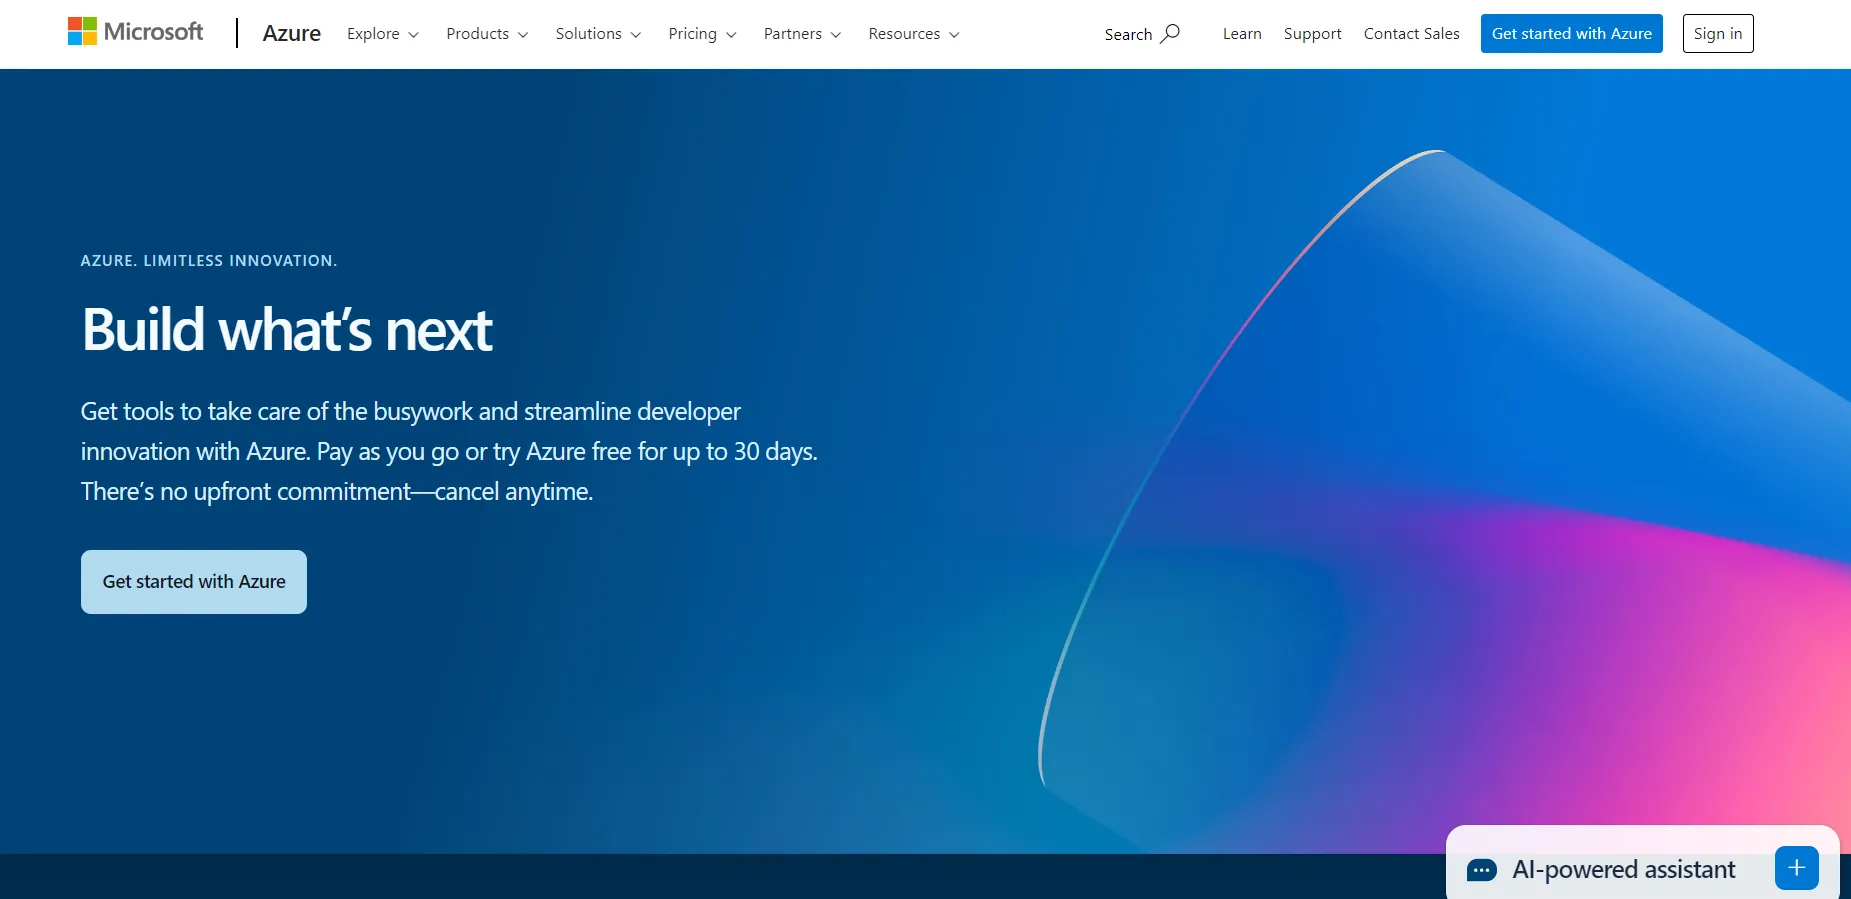The image size is (1851, 899).
Task: Click the Microsoft logo
Action: click(135, 32)
